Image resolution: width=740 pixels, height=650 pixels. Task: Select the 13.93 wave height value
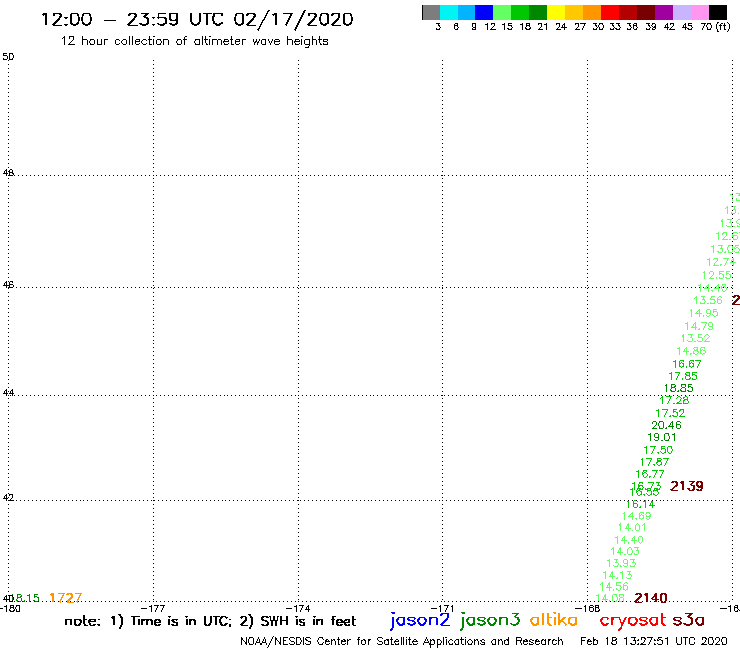tap(621, 563)
